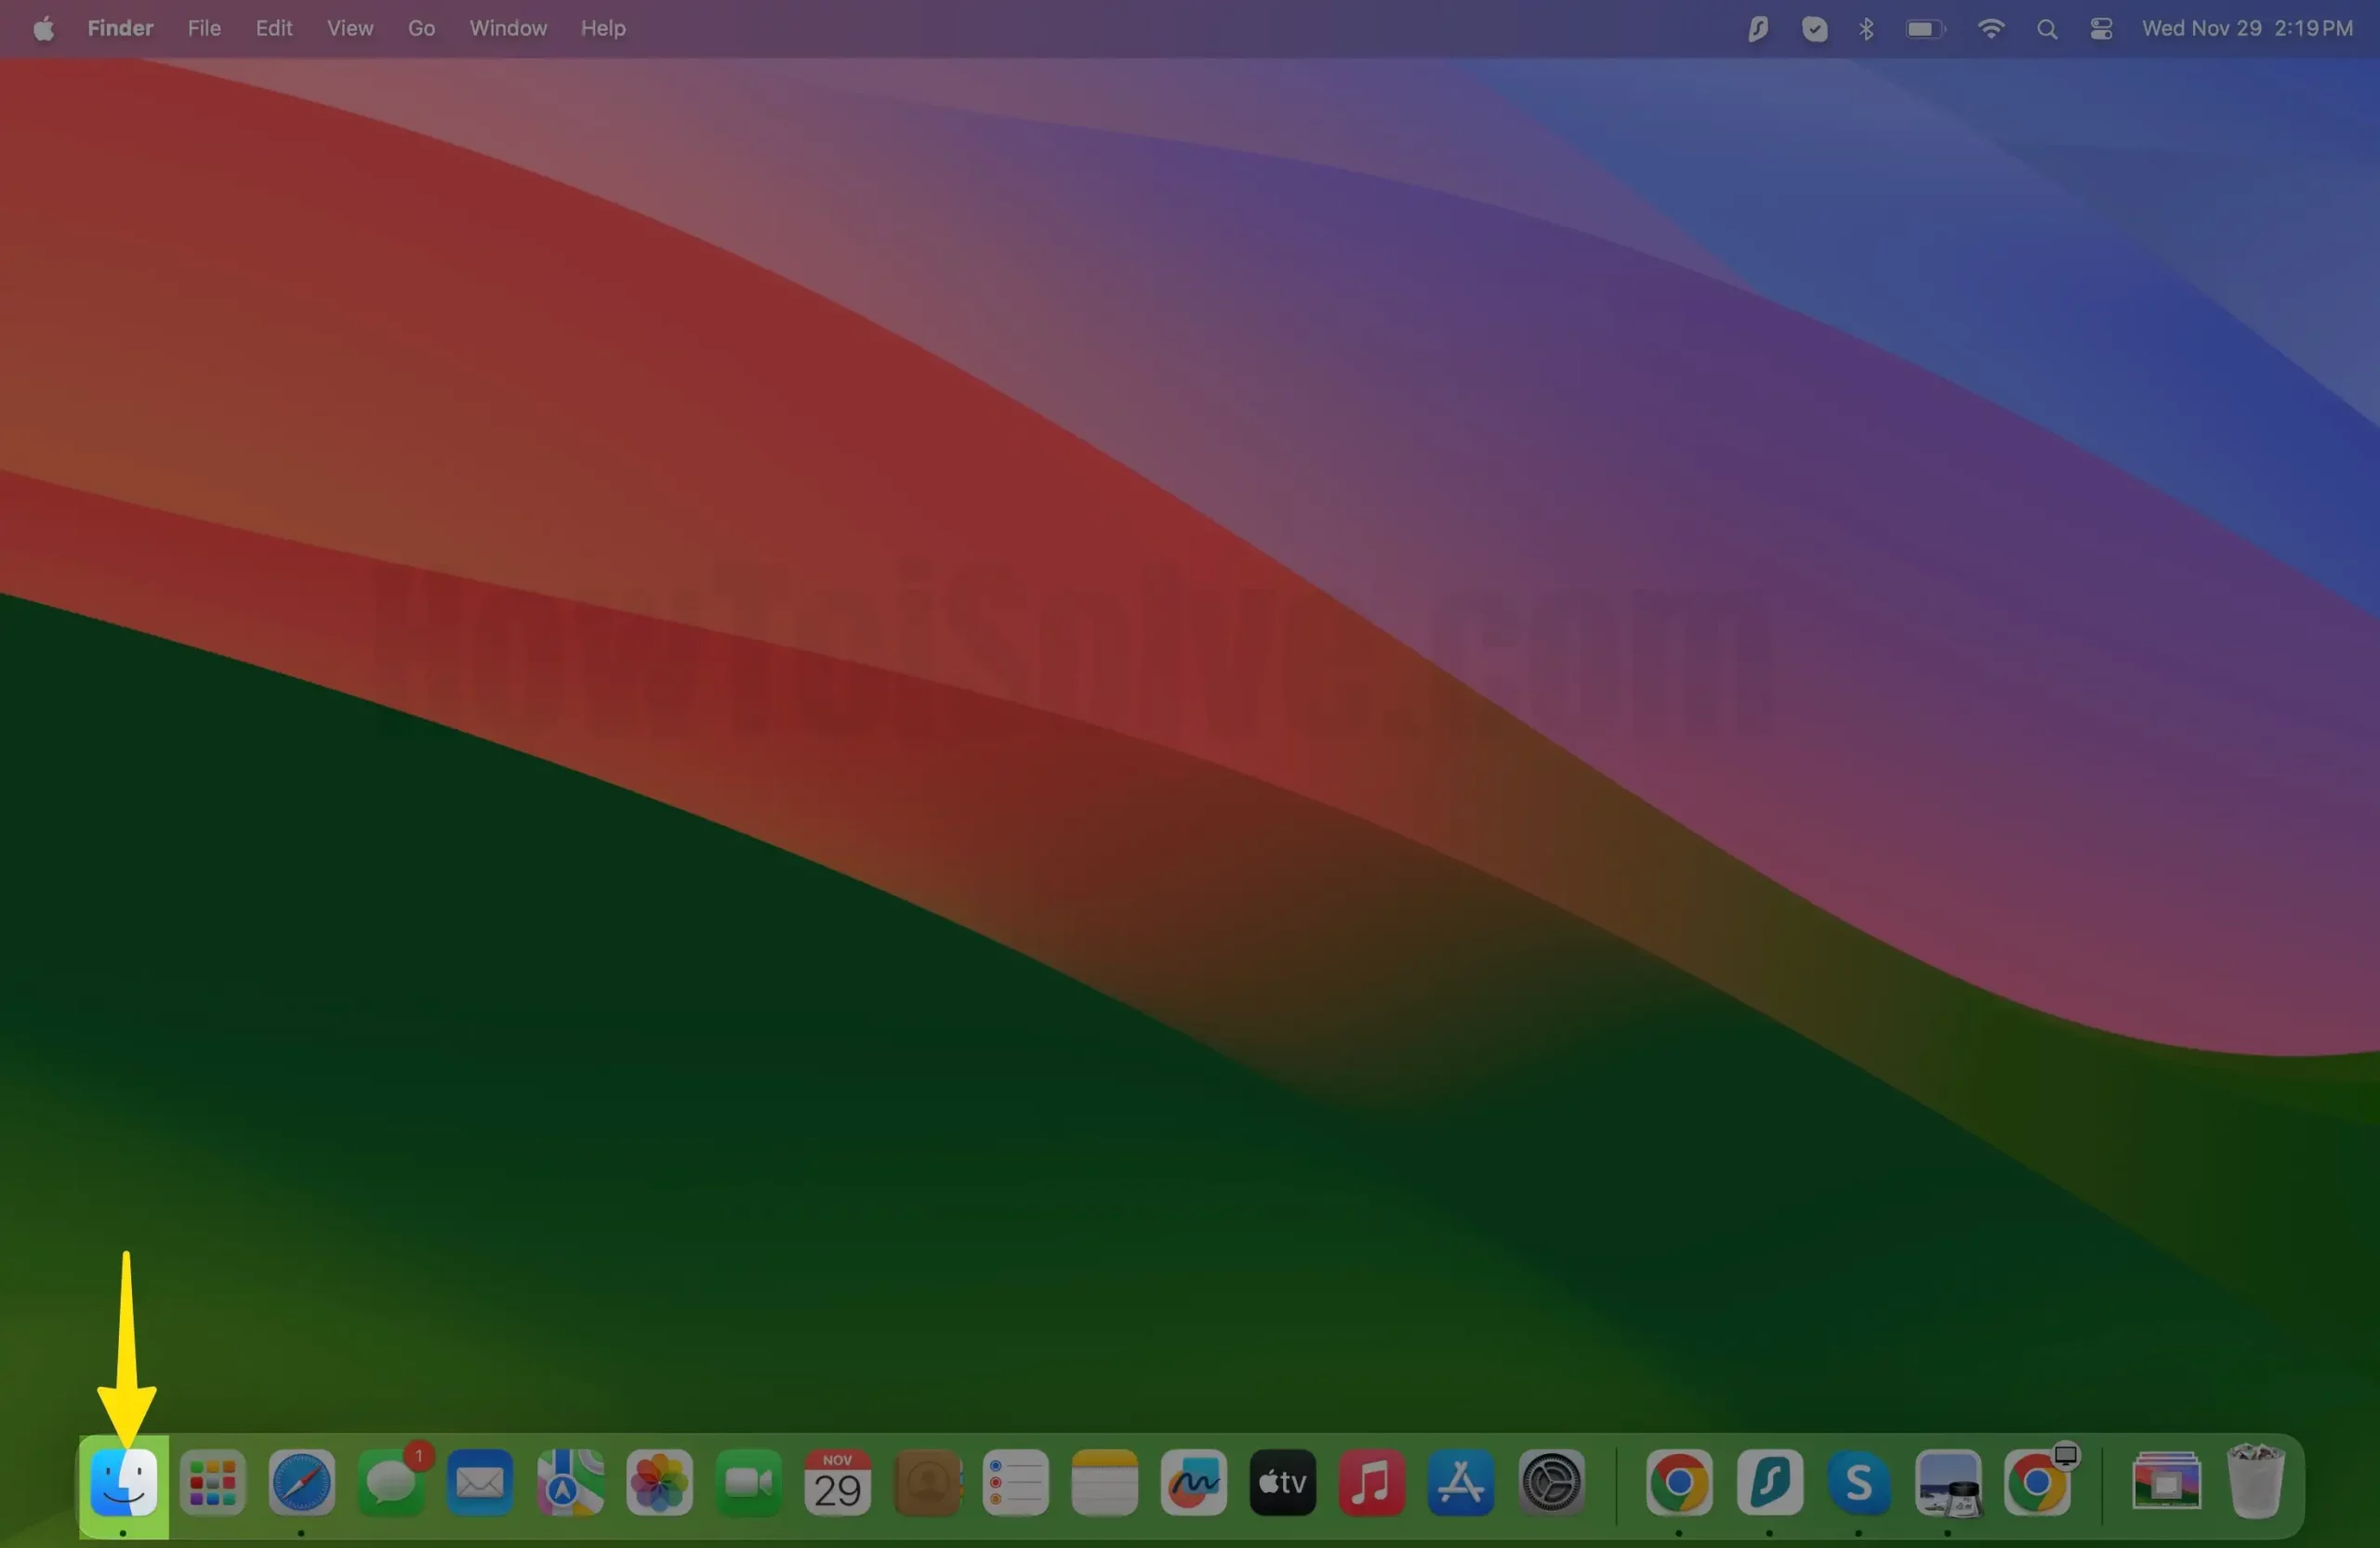This screenshot has width=2380, height=1548.
Task: Expand the Window menu
Action: click(508, 28)
